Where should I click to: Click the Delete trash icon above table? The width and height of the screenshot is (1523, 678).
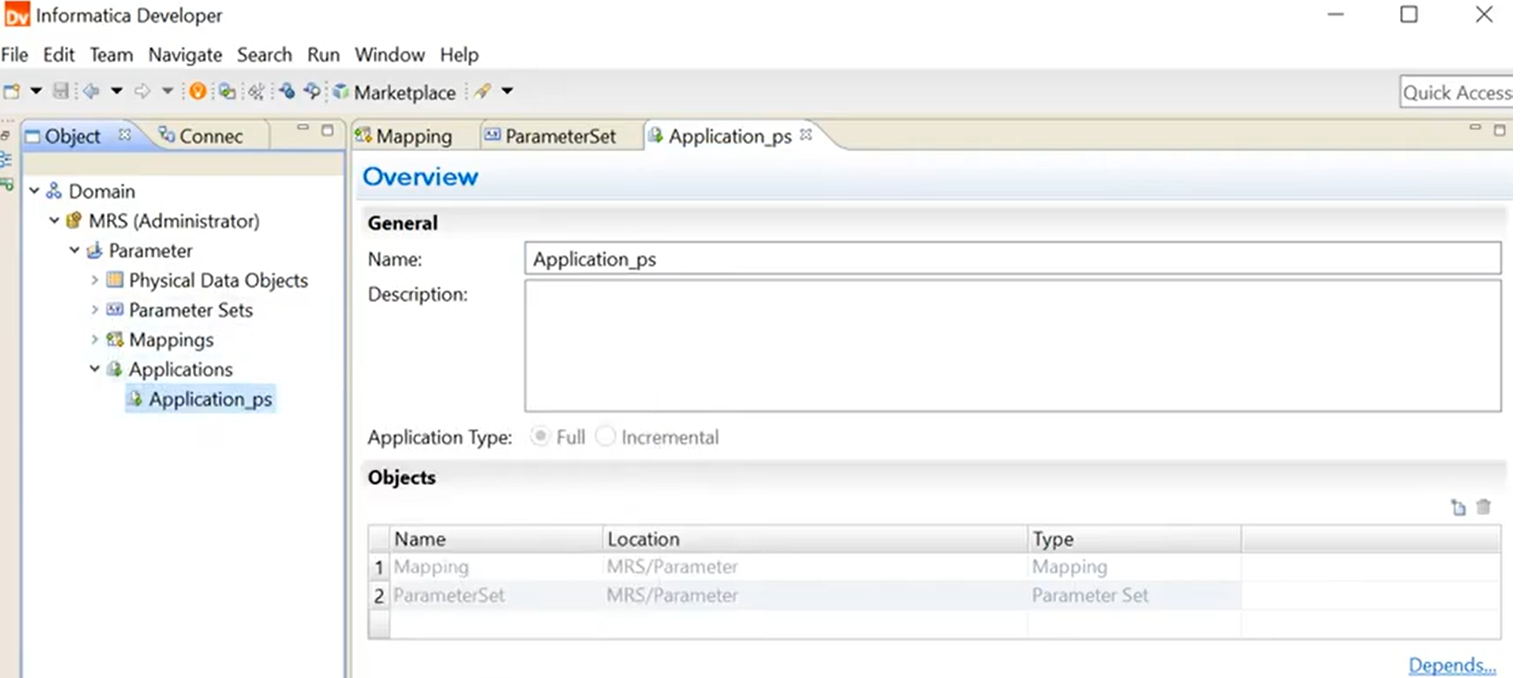click(x=1484, y=507)
